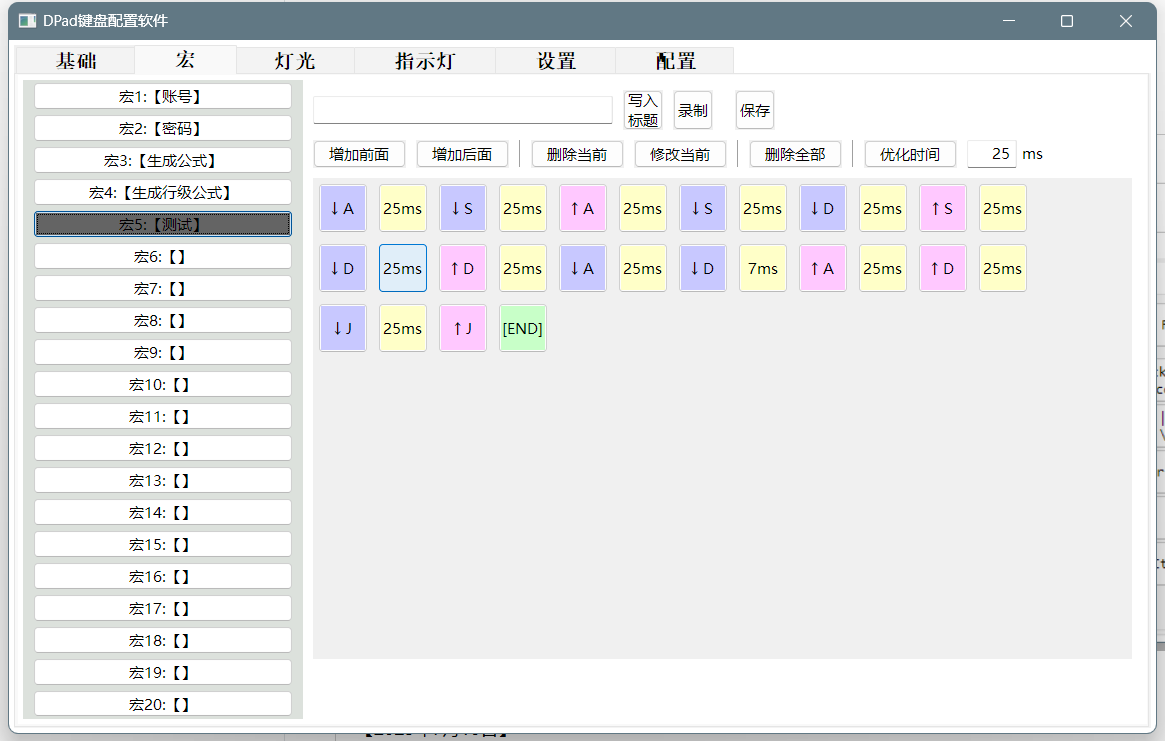Image resolution: width=1165 pixels, height=741 pixels.
Task: Open the 设置 tab
Action: 556,61
